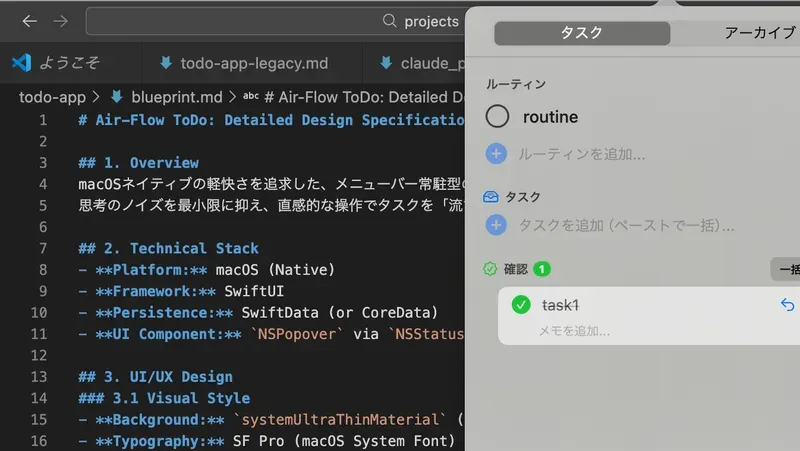The width and height of the screenshot is (800, 451).
Task: Click the task1 title text
Action: click(x=560, y=305)
